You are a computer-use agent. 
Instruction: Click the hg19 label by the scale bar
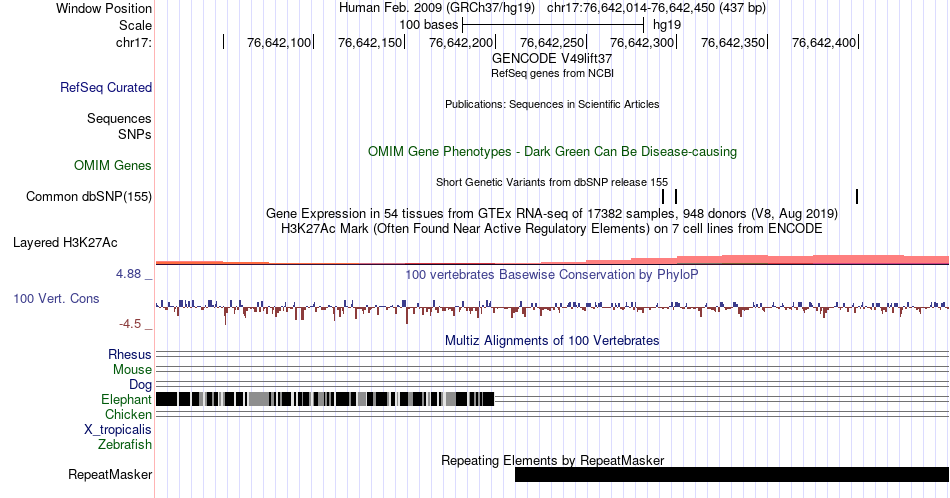coord(667,25)
